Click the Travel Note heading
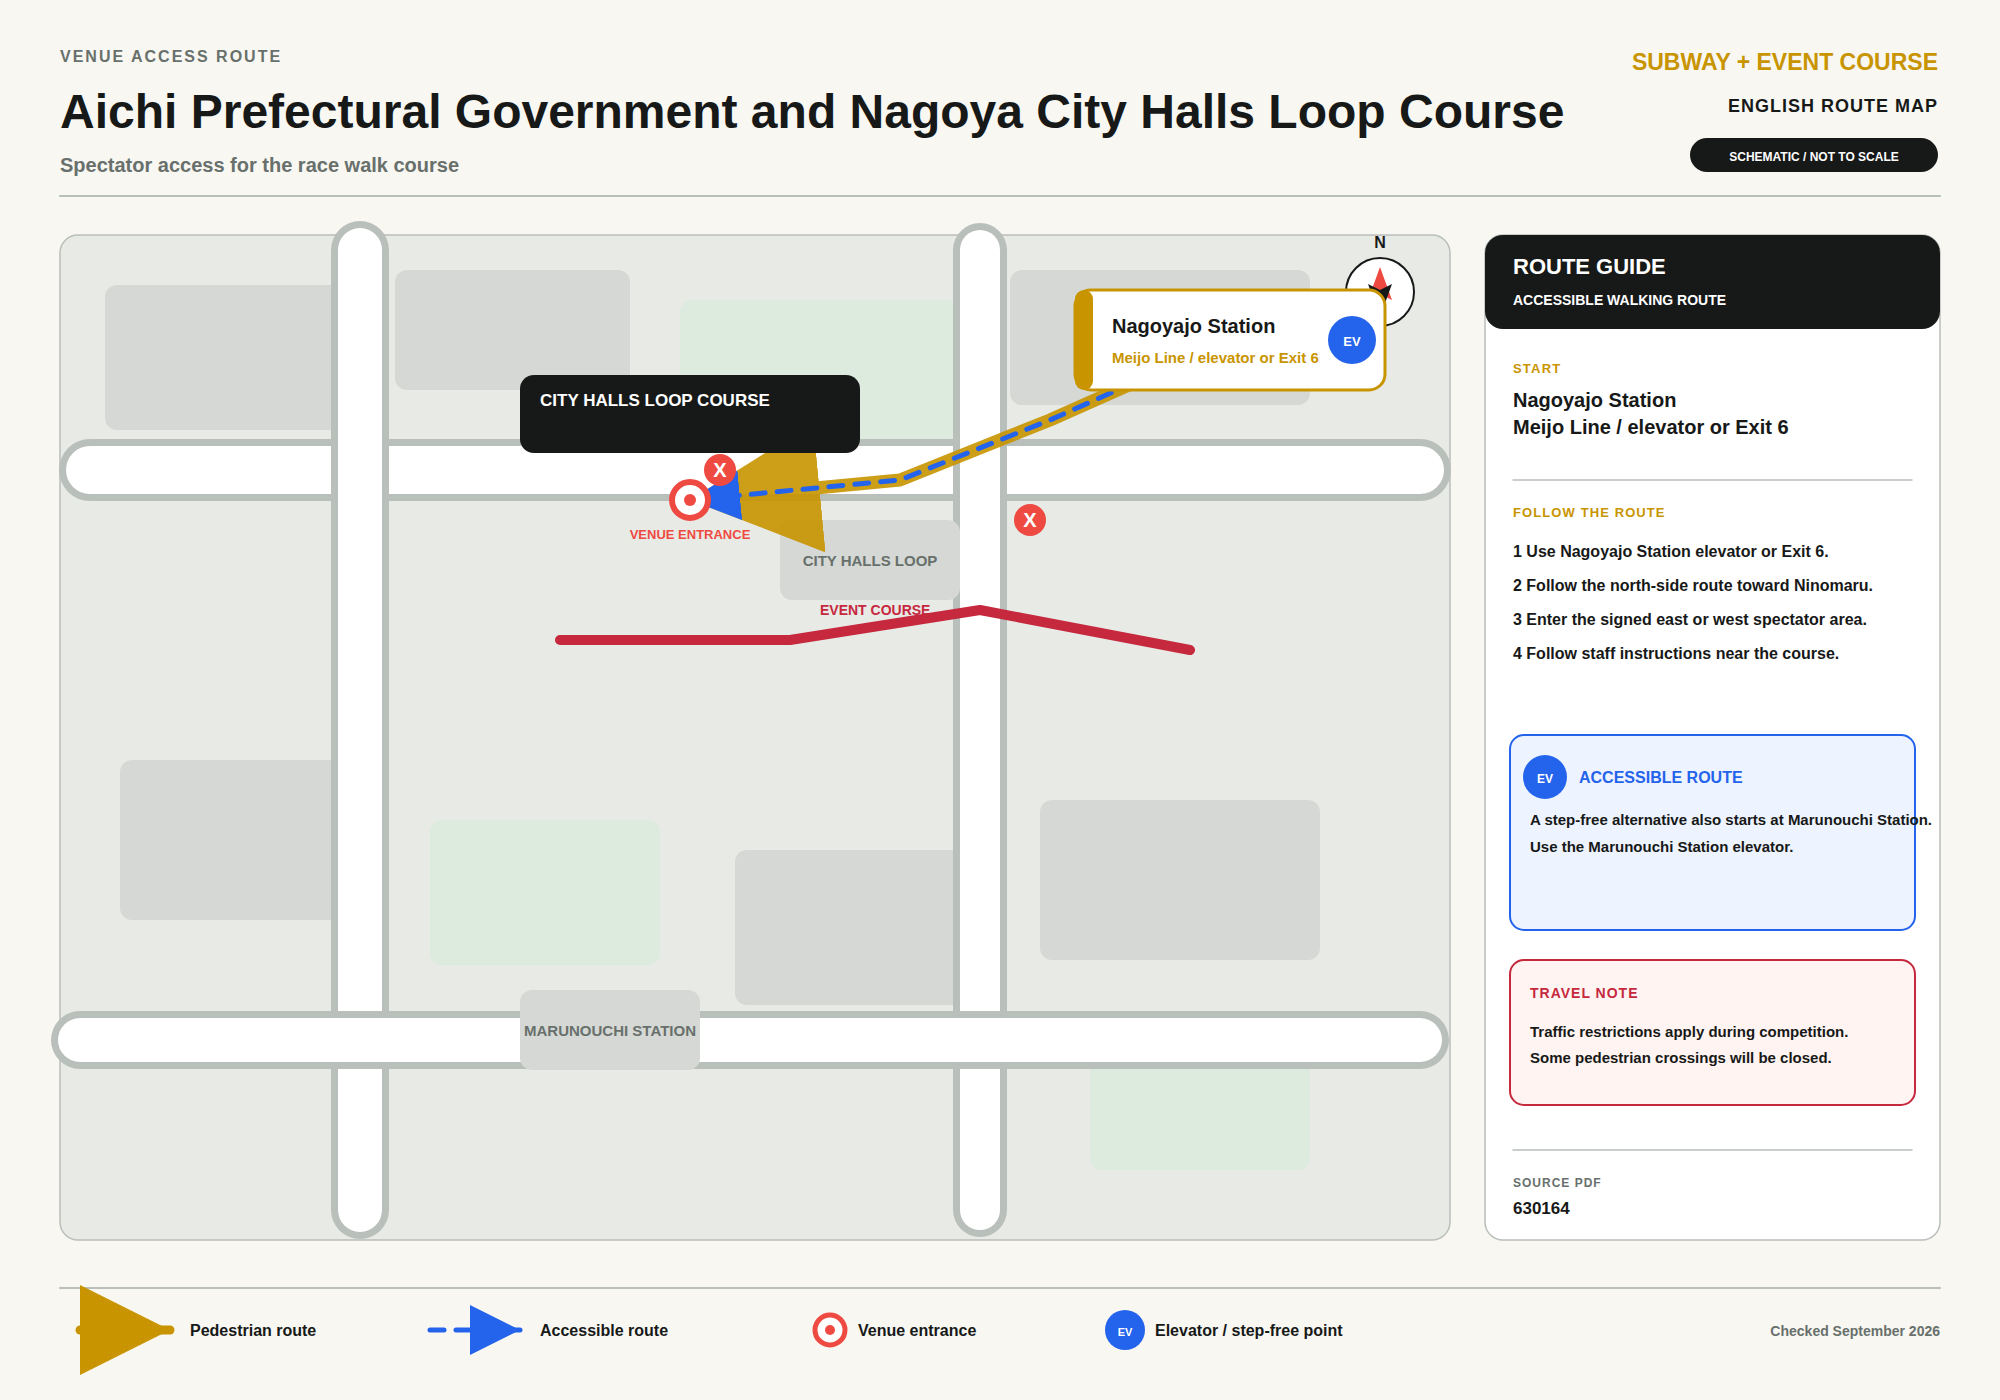The height and width of the screenshot is (1400, 2000). (x=1584, y=993)
